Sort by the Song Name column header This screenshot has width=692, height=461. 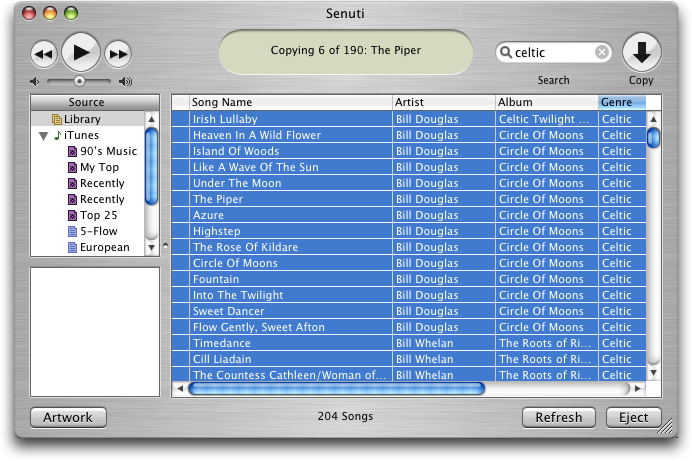click(x=290, y=102)
